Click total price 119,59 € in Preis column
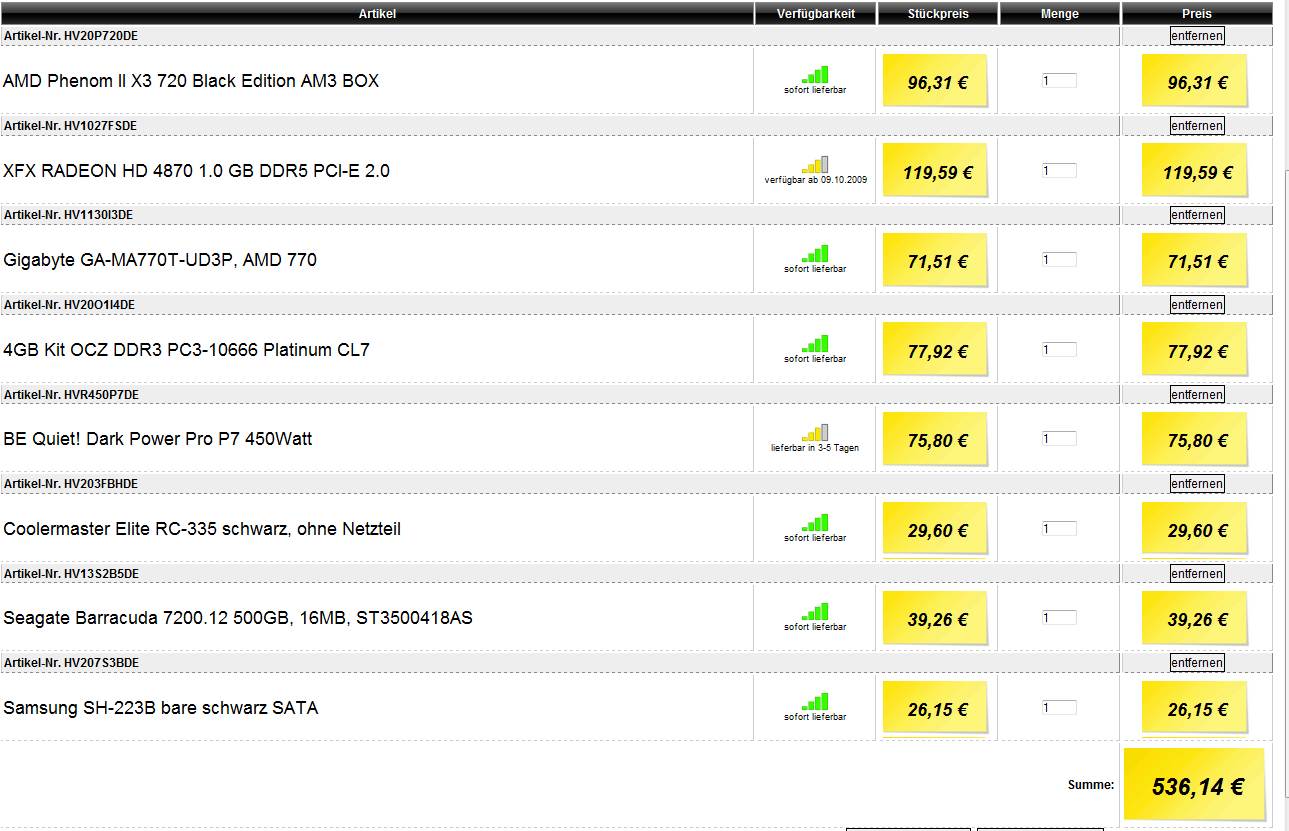The width and height of the screenshot is (1289, 831). click(x=1195, y=172)
